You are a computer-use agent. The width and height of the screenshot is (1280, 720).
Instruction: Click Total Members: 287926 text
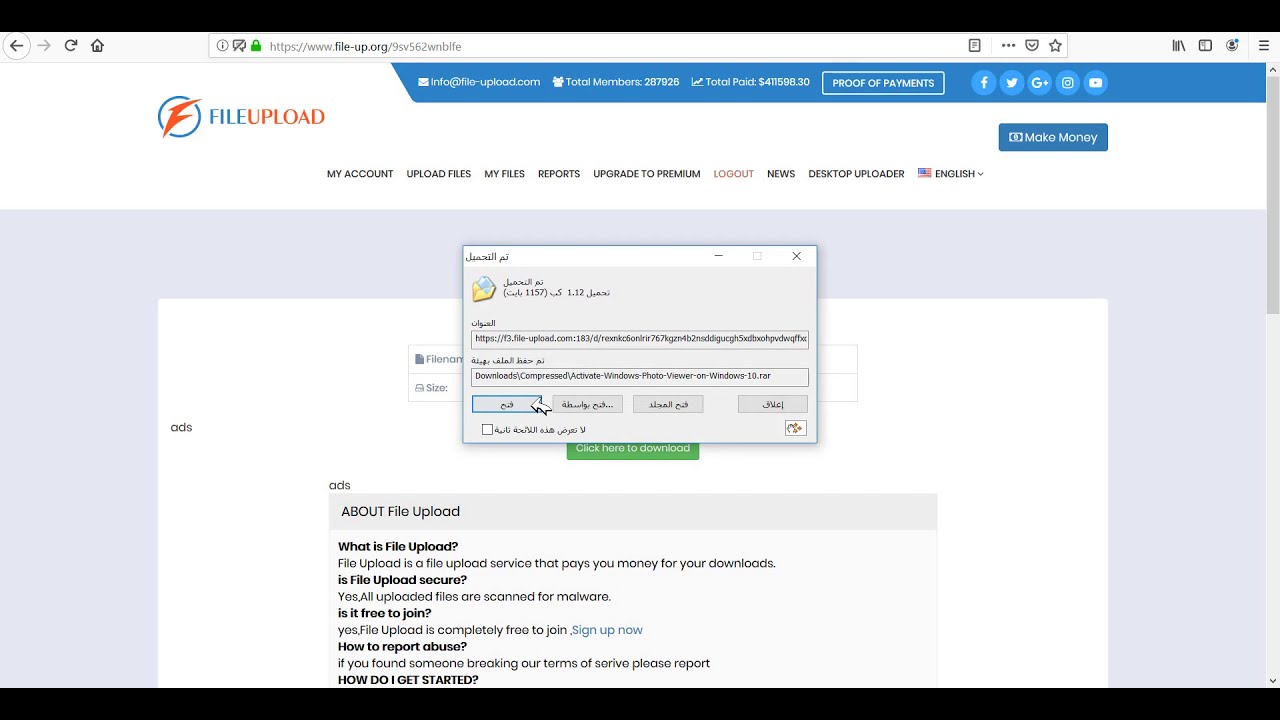coord(616,82)
